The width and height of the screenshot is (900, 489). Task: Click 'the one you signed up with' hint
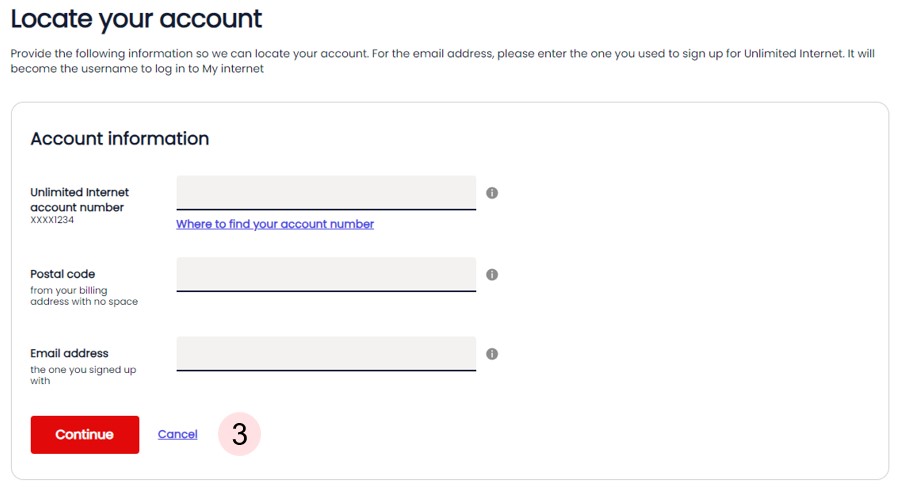click(83, 375)
